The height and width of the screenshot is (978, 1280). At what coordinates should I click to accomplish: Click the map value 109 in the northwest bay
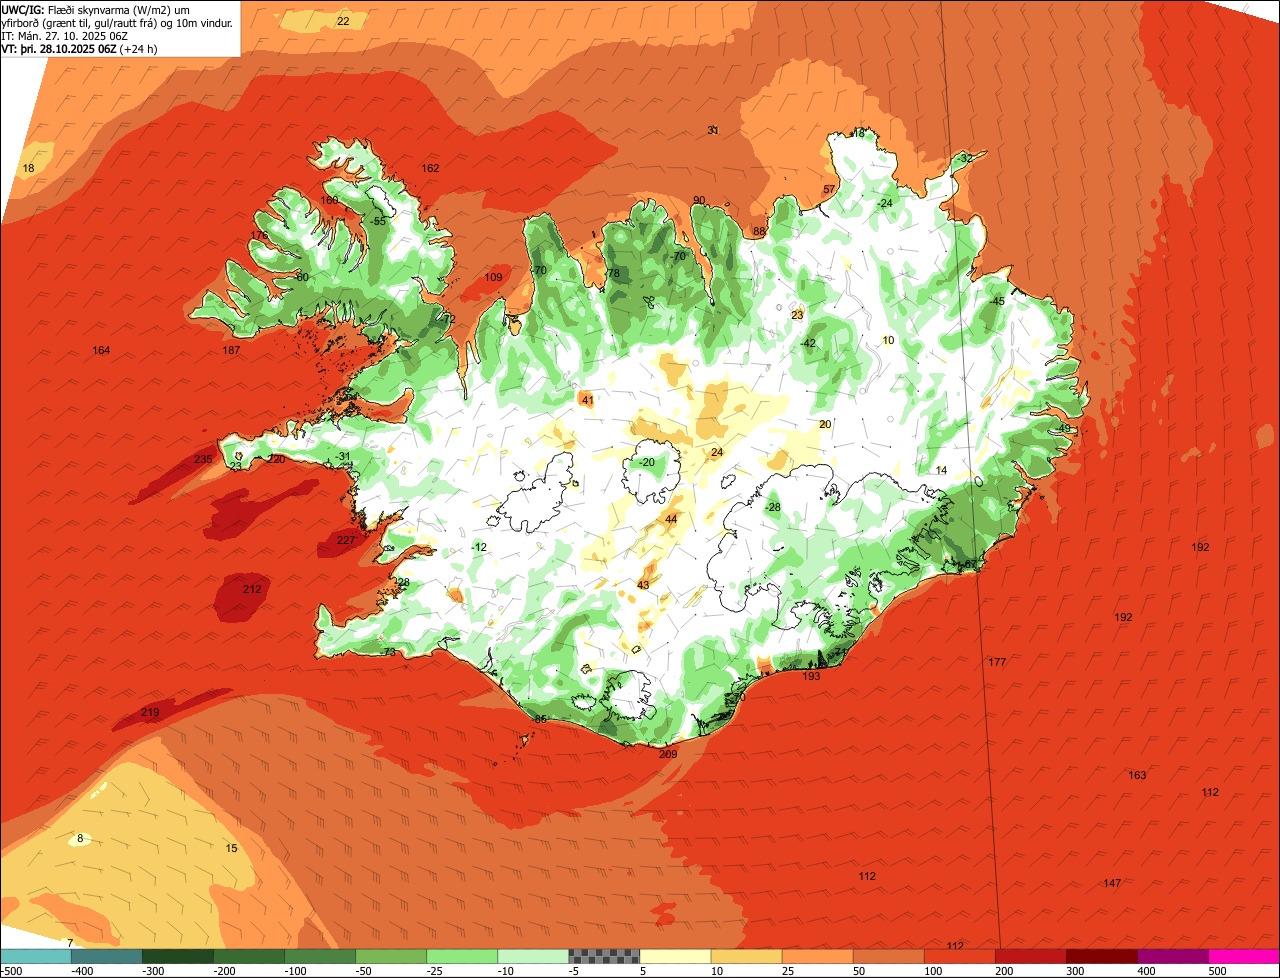[494, 277]
